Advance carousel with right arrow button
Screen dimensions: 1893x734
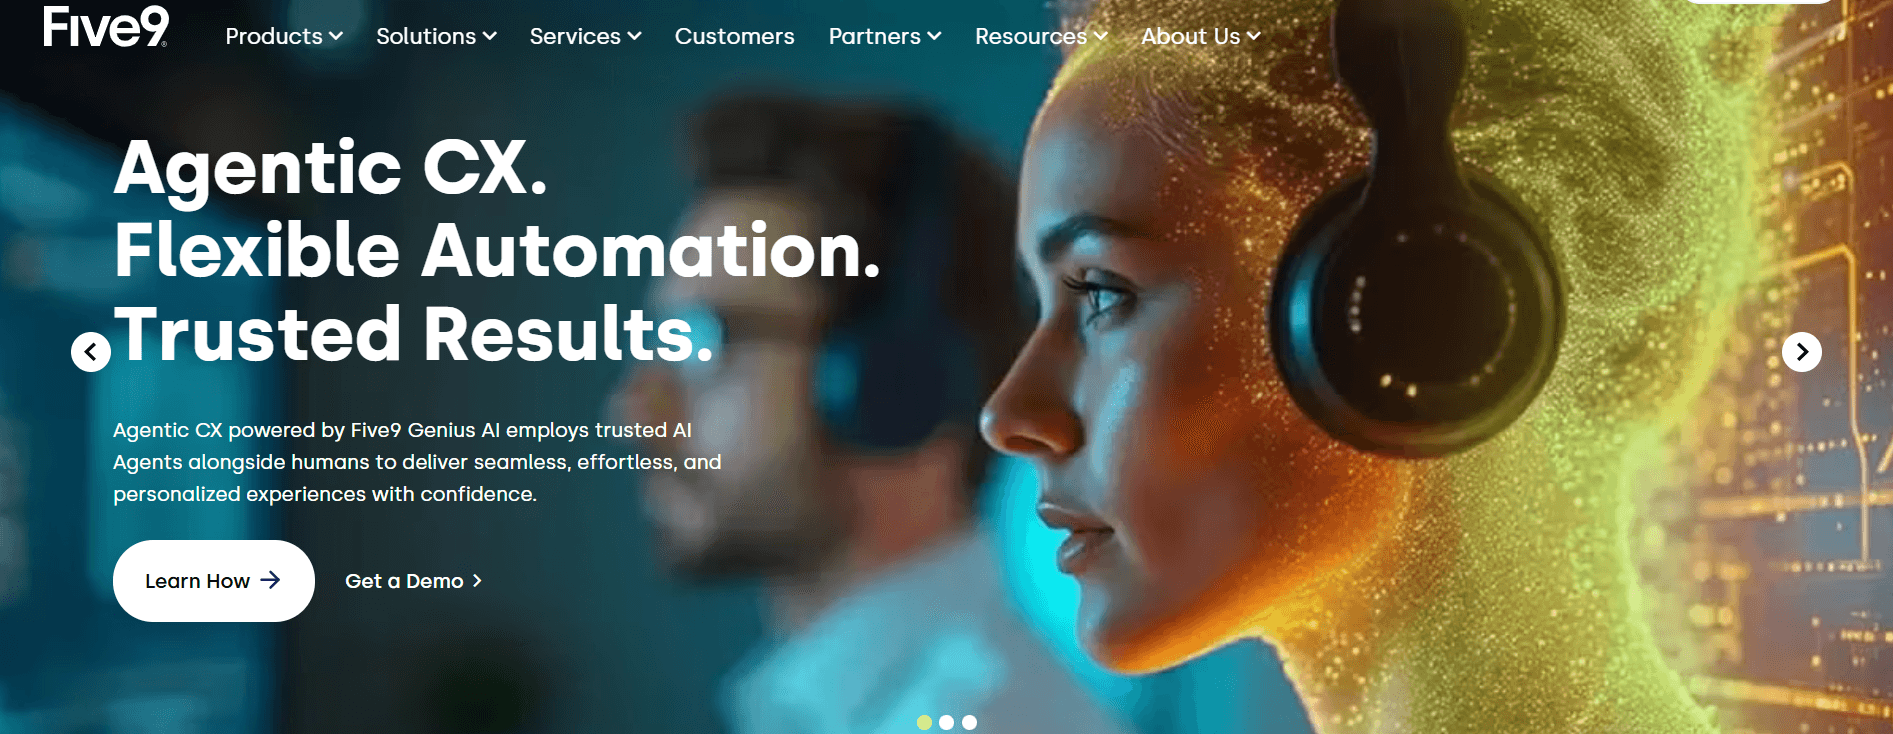(1802, 352)
